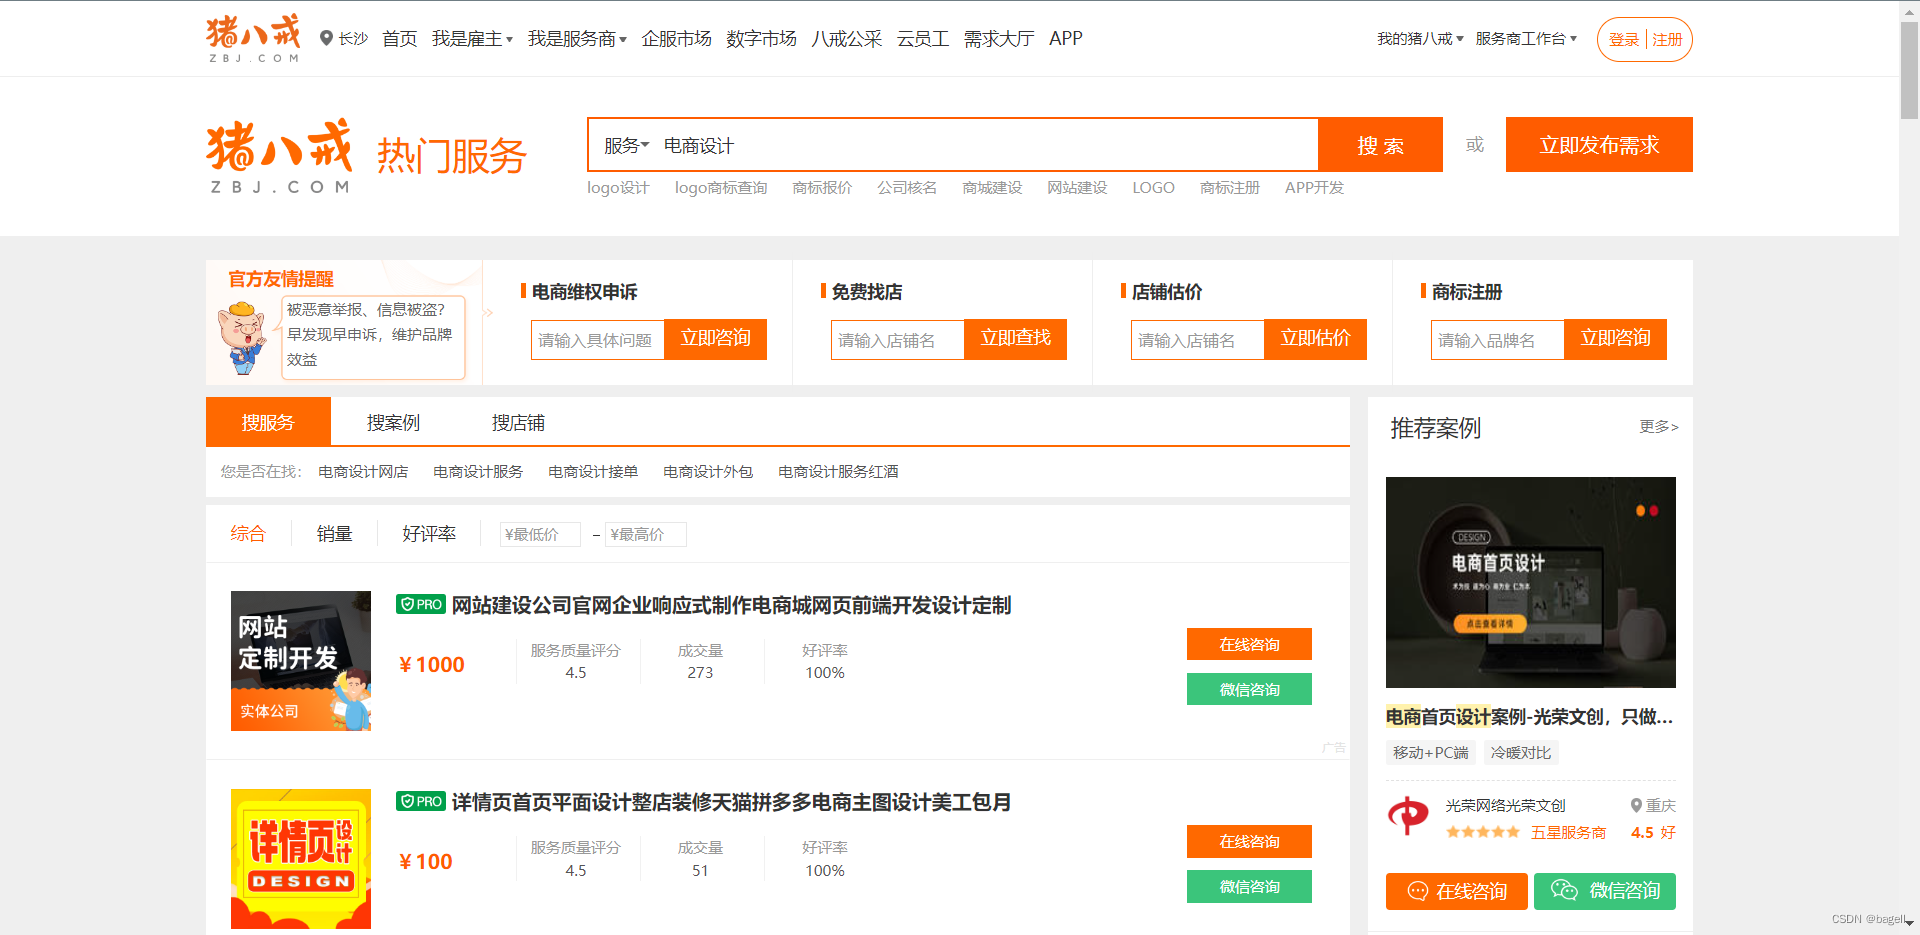Switch to the 搜店铺 tab
Screen dimensions: 1920x935
518,422
